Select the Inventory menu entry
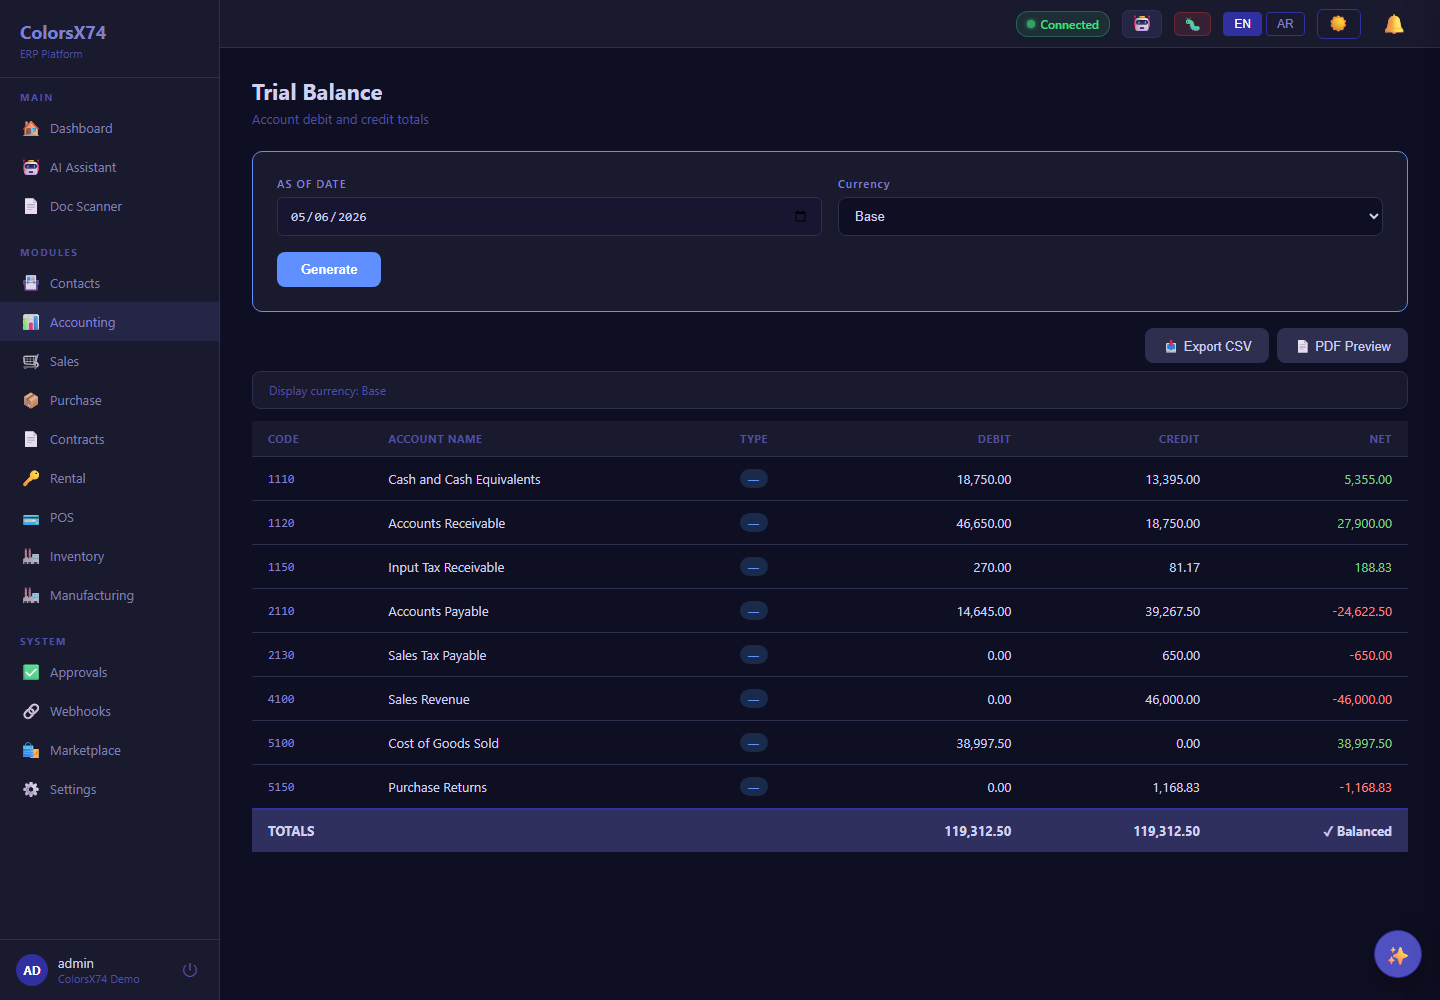Viewport: 1440px width, 1000px height. (x=110, y=556)
